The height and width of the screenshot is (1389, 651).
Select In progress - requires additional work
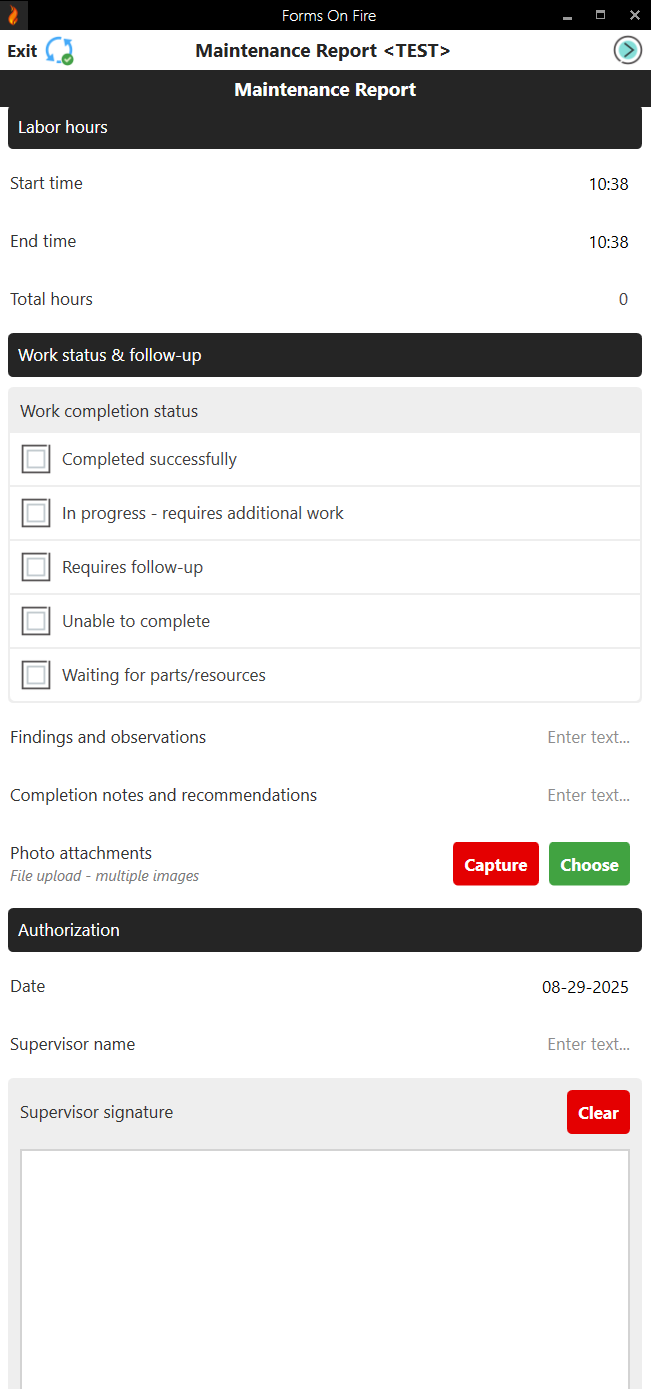point(35,512)
